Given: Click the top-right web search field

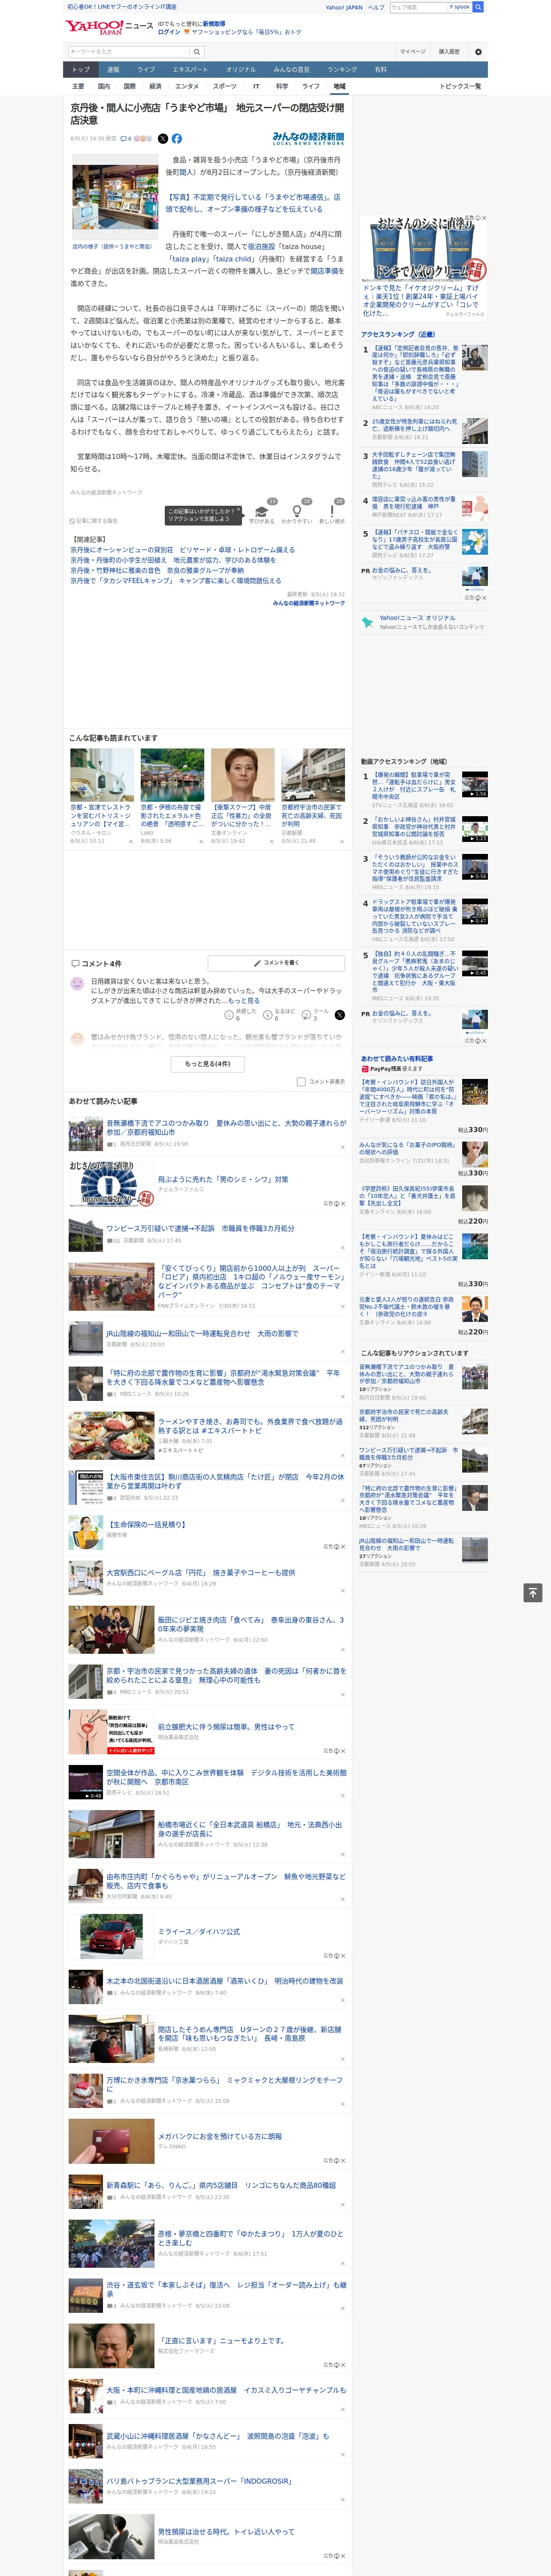Looking at the screenshot, I should [x=418, y=7].
